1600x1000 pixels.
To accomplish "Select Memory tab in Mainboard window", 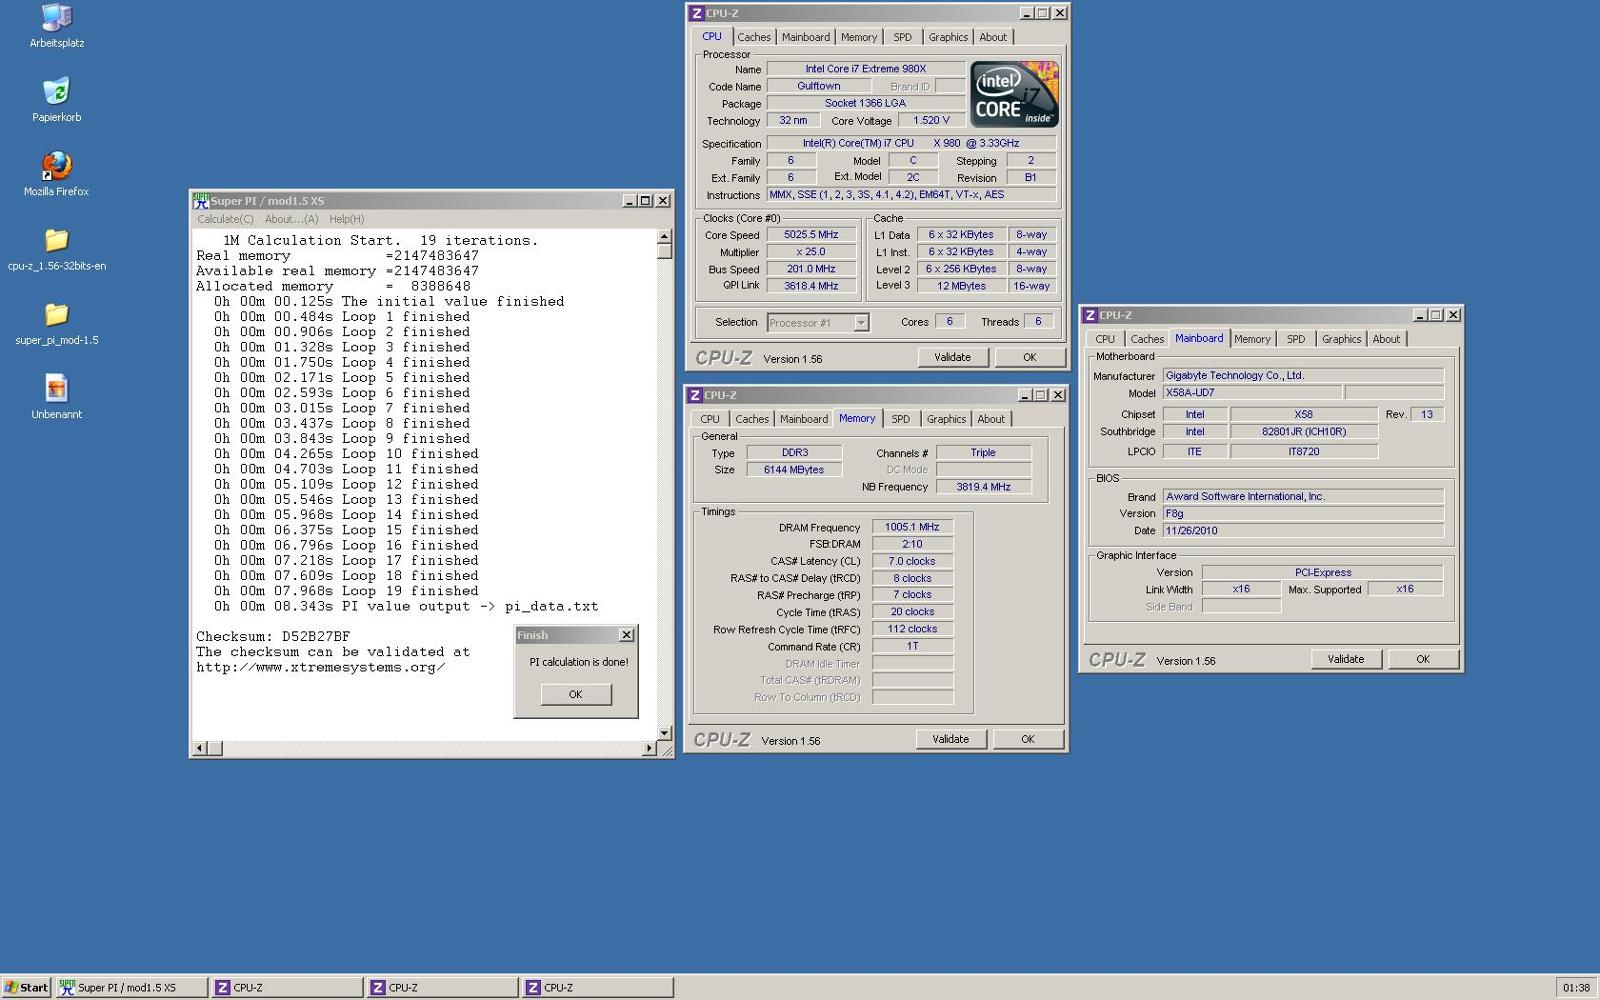I will (1251, 339).
